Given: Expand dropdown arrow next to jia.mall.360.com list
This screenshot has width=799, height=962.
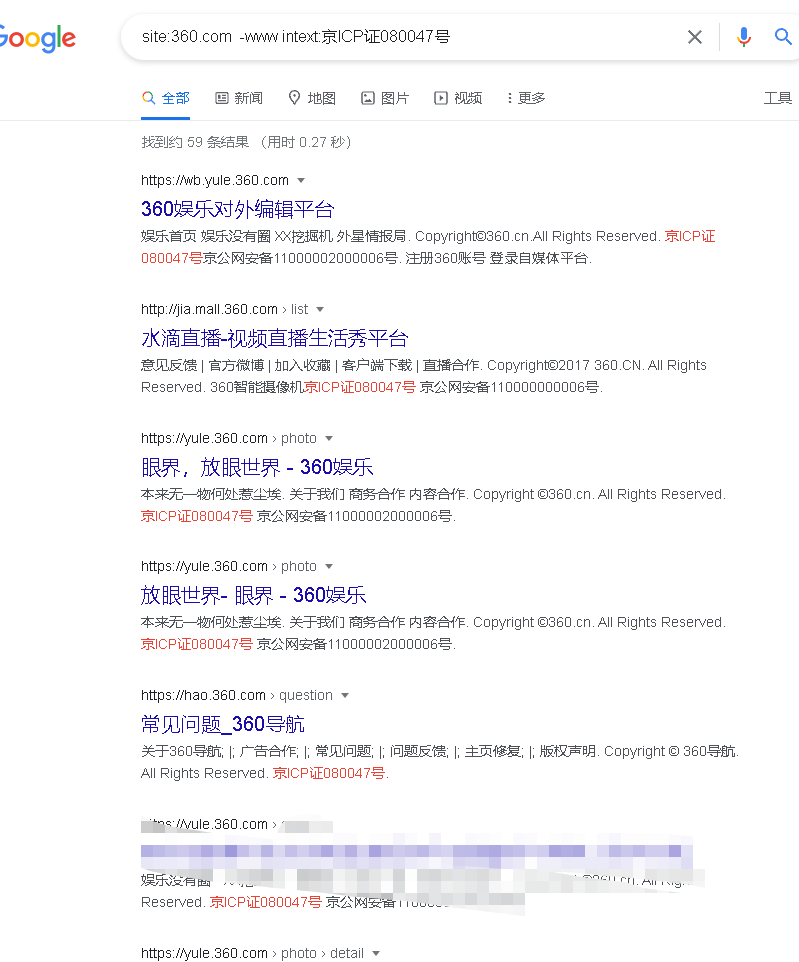Looking at the screenshot, I should point(320,309).
